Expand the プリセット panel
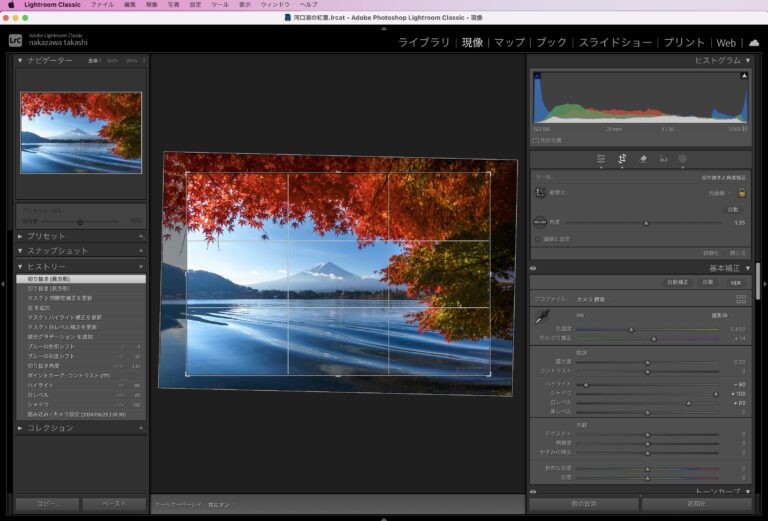 pos(45,236)
